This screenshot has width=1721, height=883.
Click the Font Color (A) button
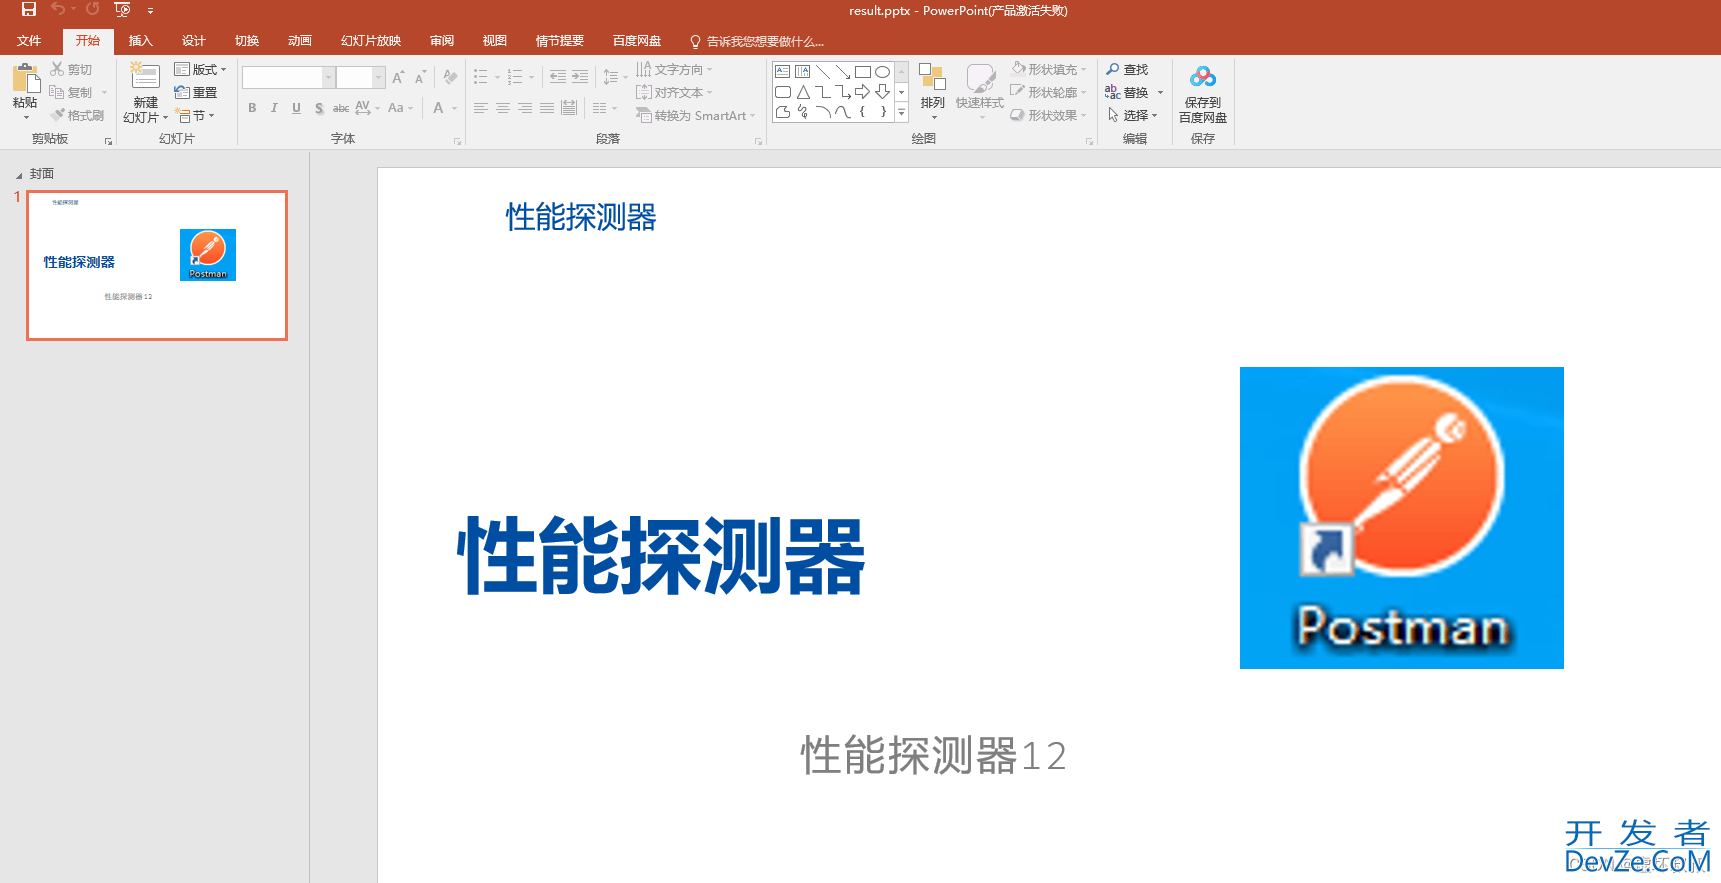(438, 108)
